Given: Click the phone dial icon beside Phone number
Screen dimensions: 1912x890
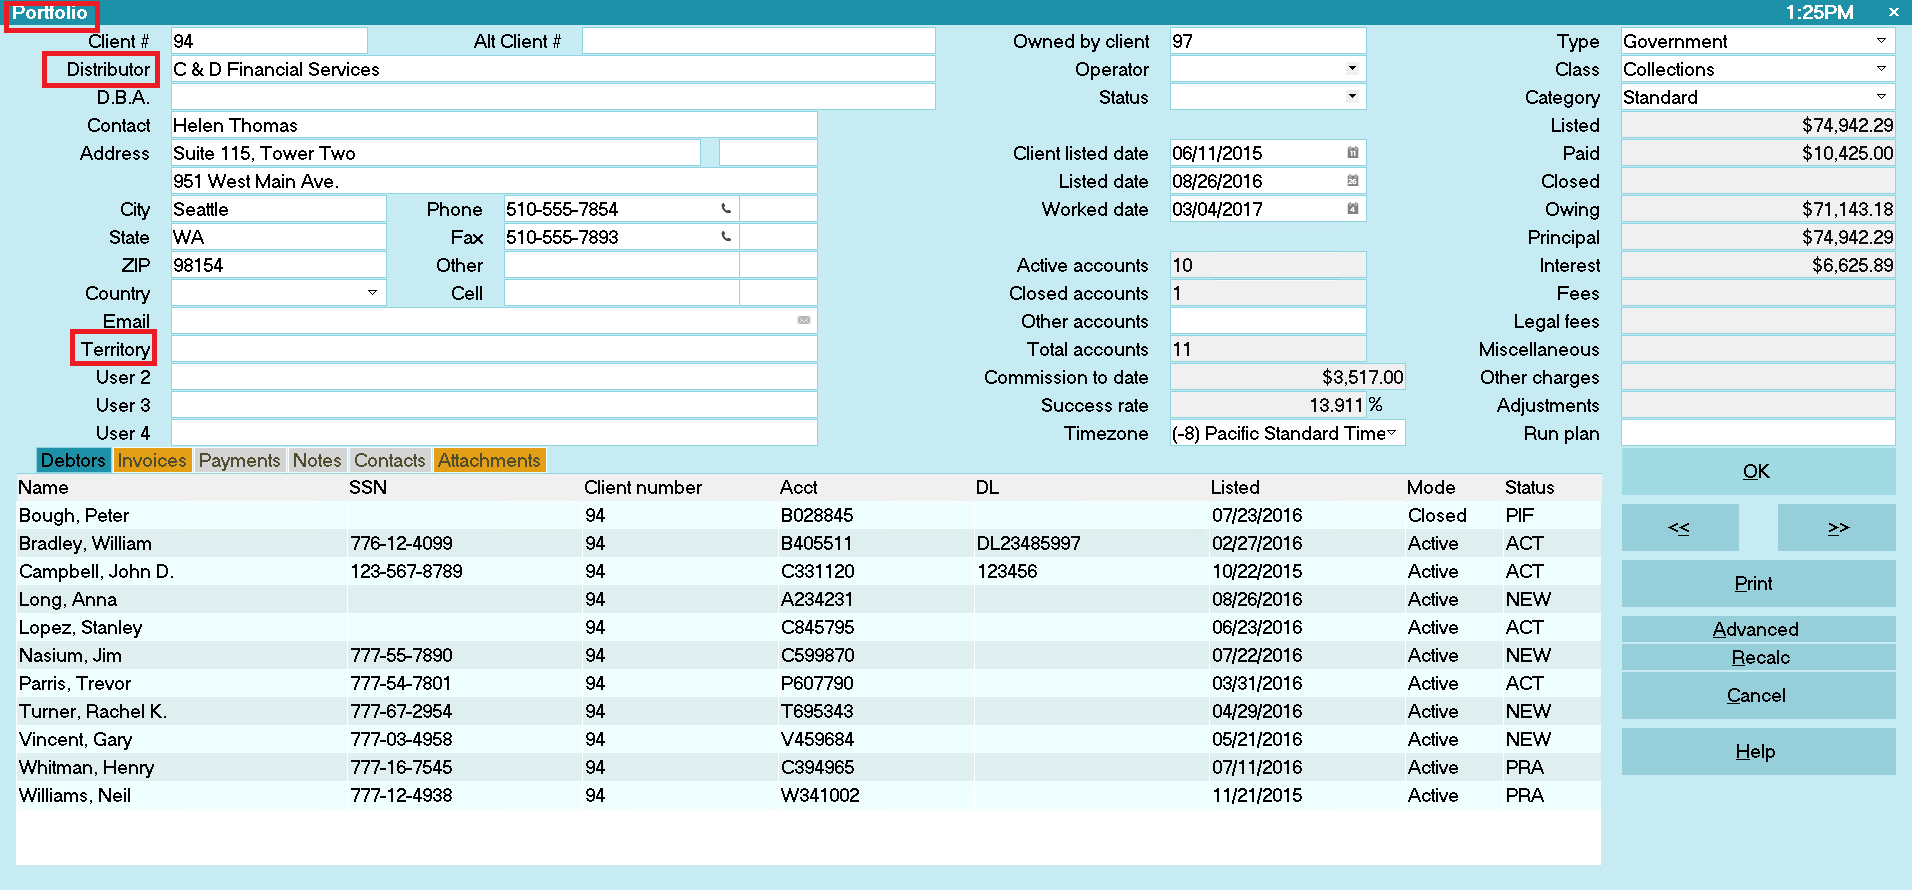Looking at the screenshot, I should pos(726,209).
